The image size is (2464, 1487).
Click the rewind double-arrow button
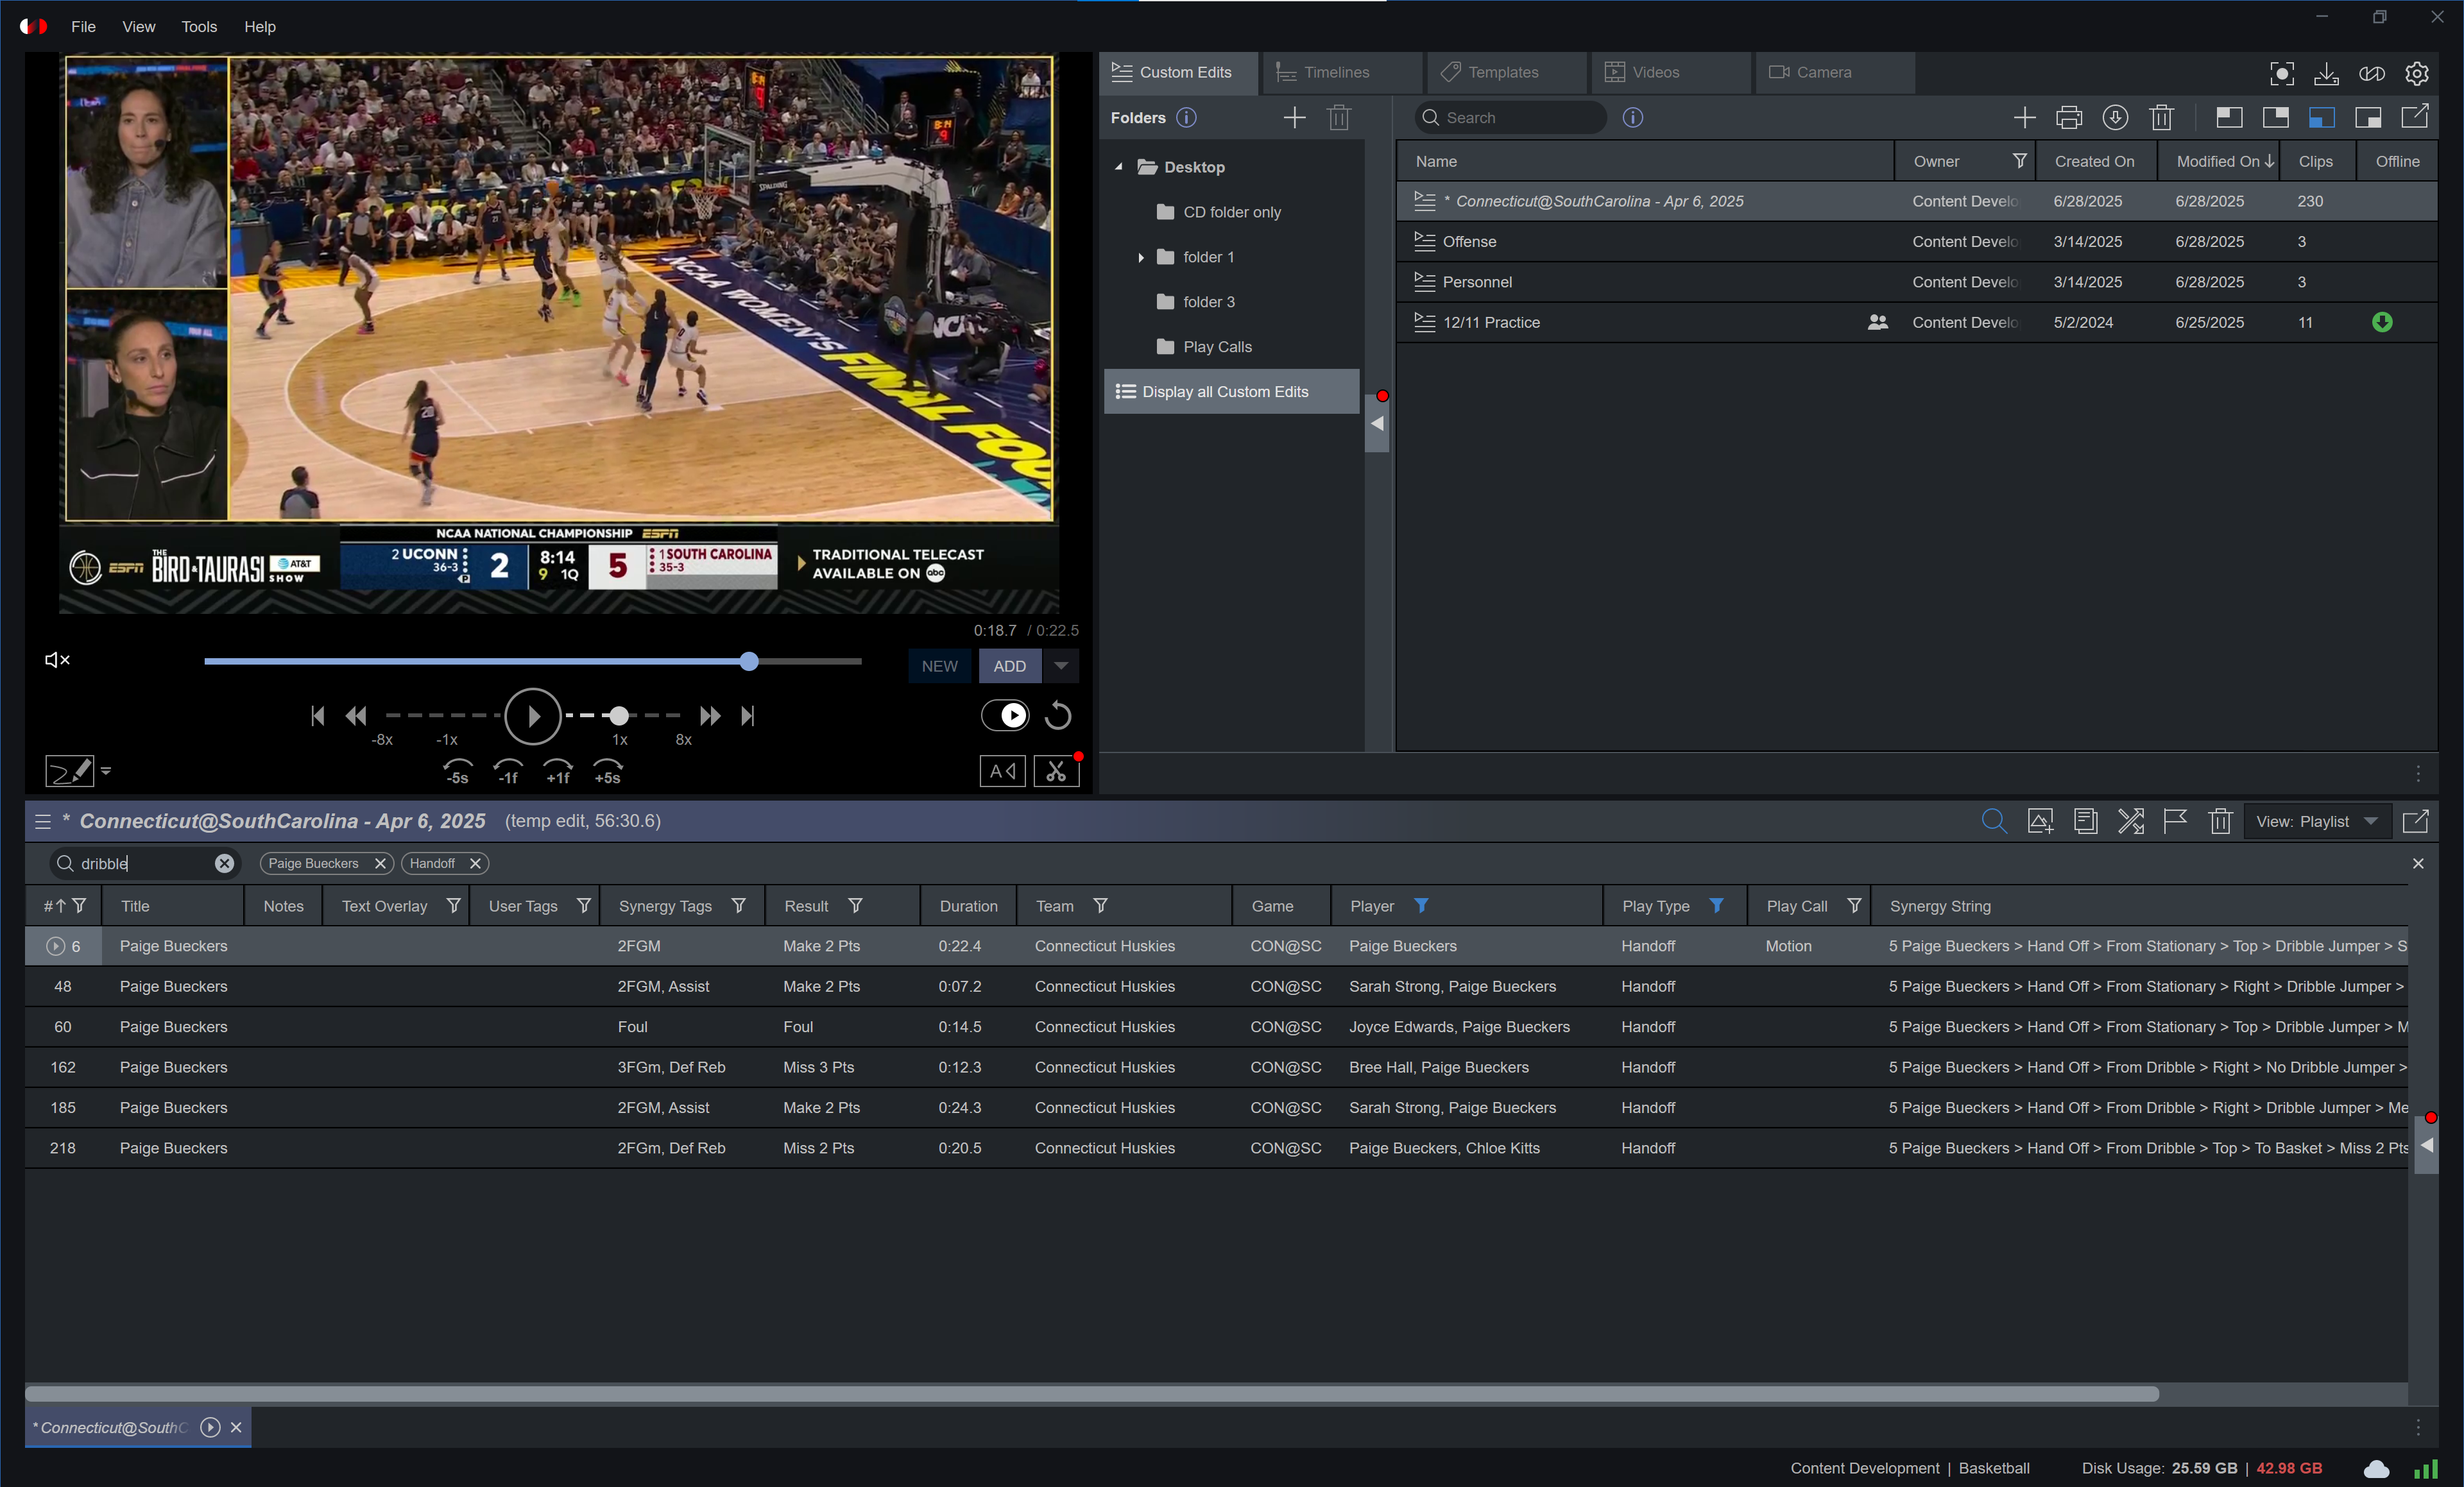(x=356, y=716)
